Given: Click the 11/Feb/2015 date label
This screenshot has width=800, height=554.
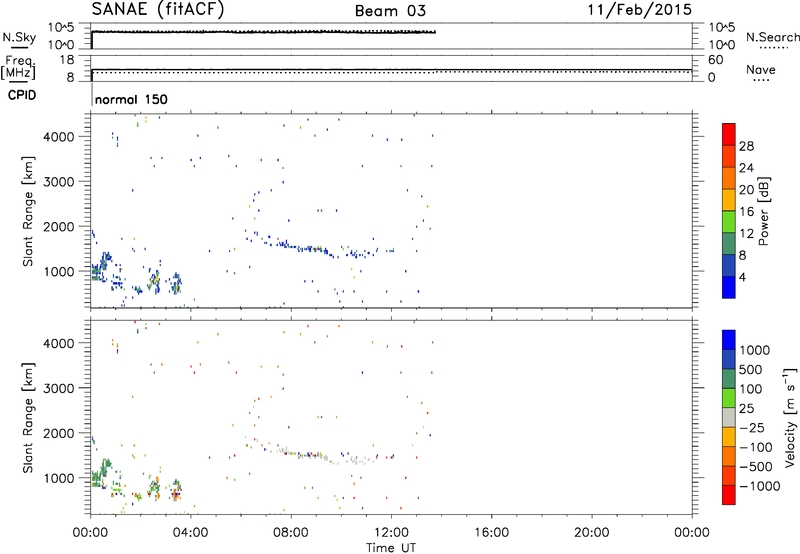Looking at the screenshot, I should 639,10.
